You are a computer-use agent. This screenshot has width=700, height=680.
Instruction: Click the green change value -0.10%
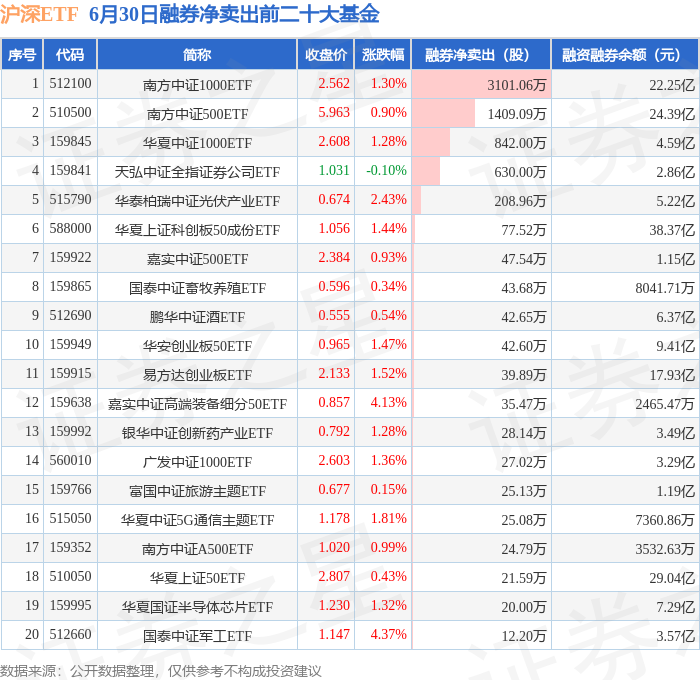pyautogui.click(x=386, y=171)
